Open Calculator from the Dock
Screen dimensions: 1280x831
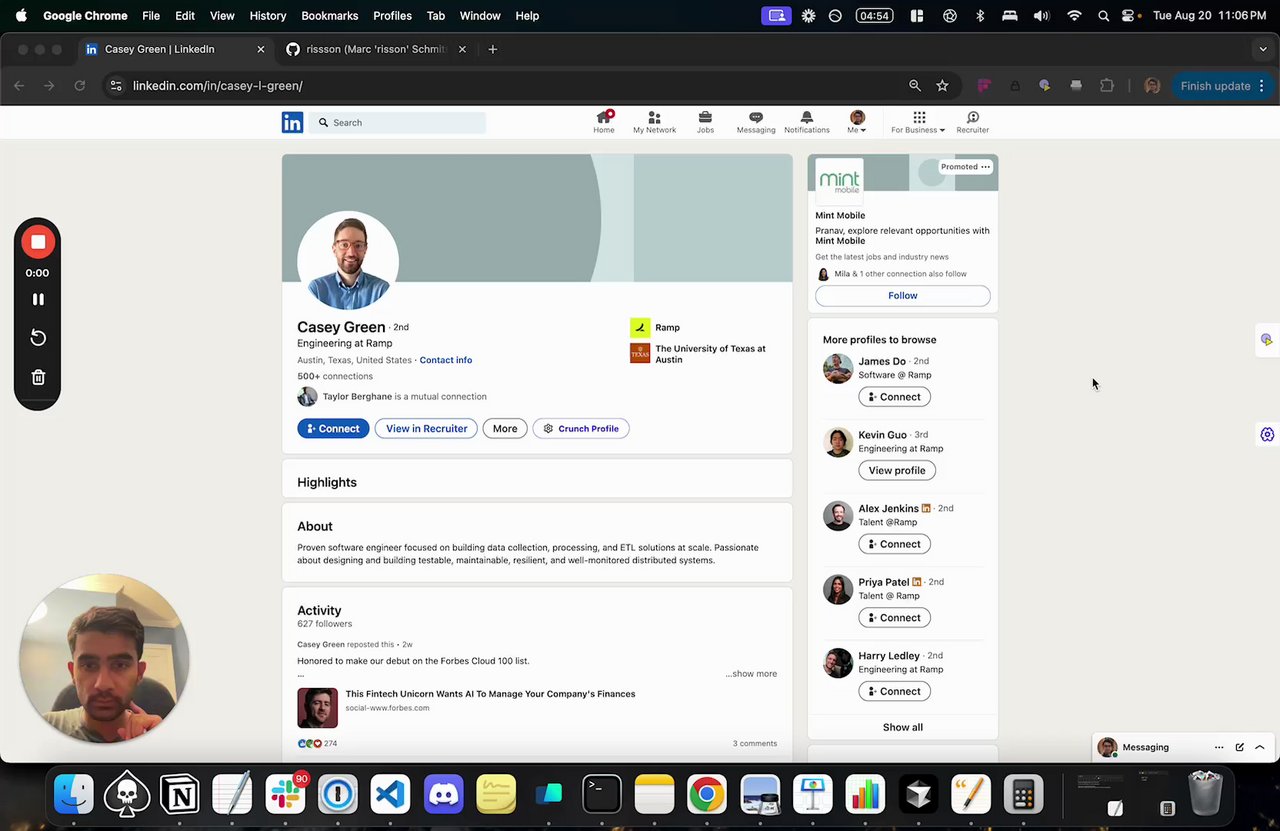tap(1023, 795)
